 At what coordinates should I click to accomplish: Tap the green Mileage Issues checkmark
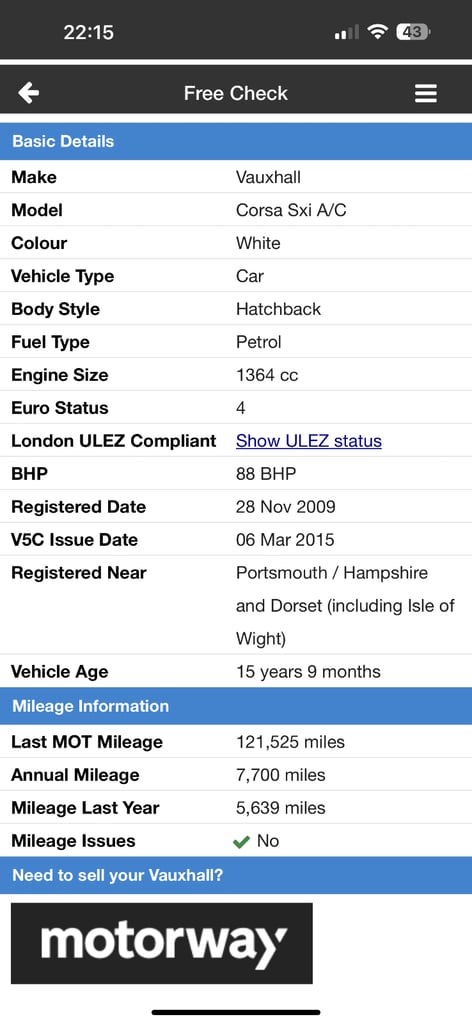(242, 842)
